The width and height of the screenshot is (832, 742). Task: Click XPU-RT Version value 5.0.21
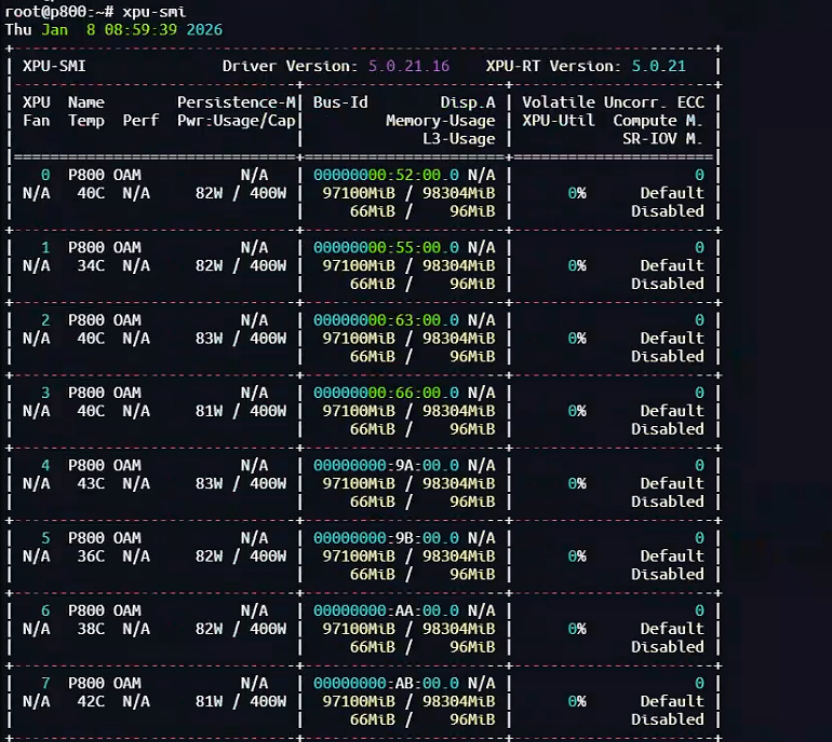pos(658,66)
